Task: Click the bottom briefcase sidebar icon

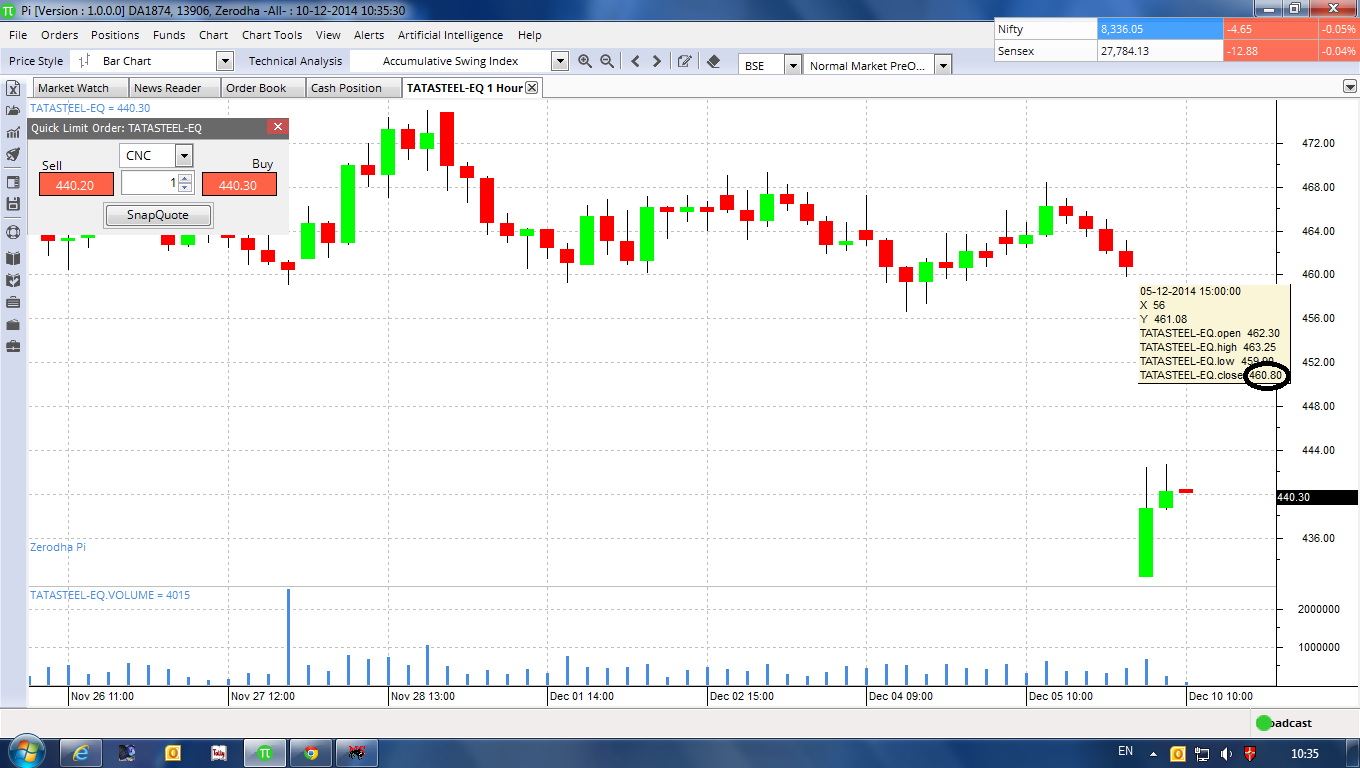Action: (x=13, y=346)
